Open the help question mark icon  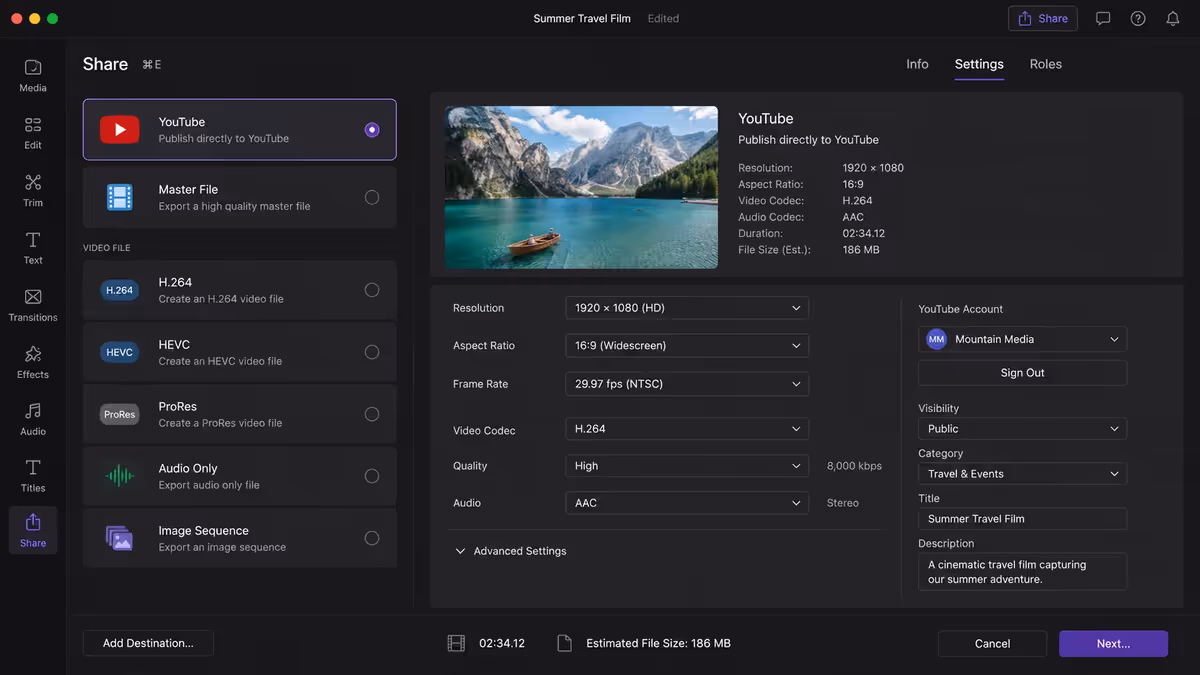1138,18
